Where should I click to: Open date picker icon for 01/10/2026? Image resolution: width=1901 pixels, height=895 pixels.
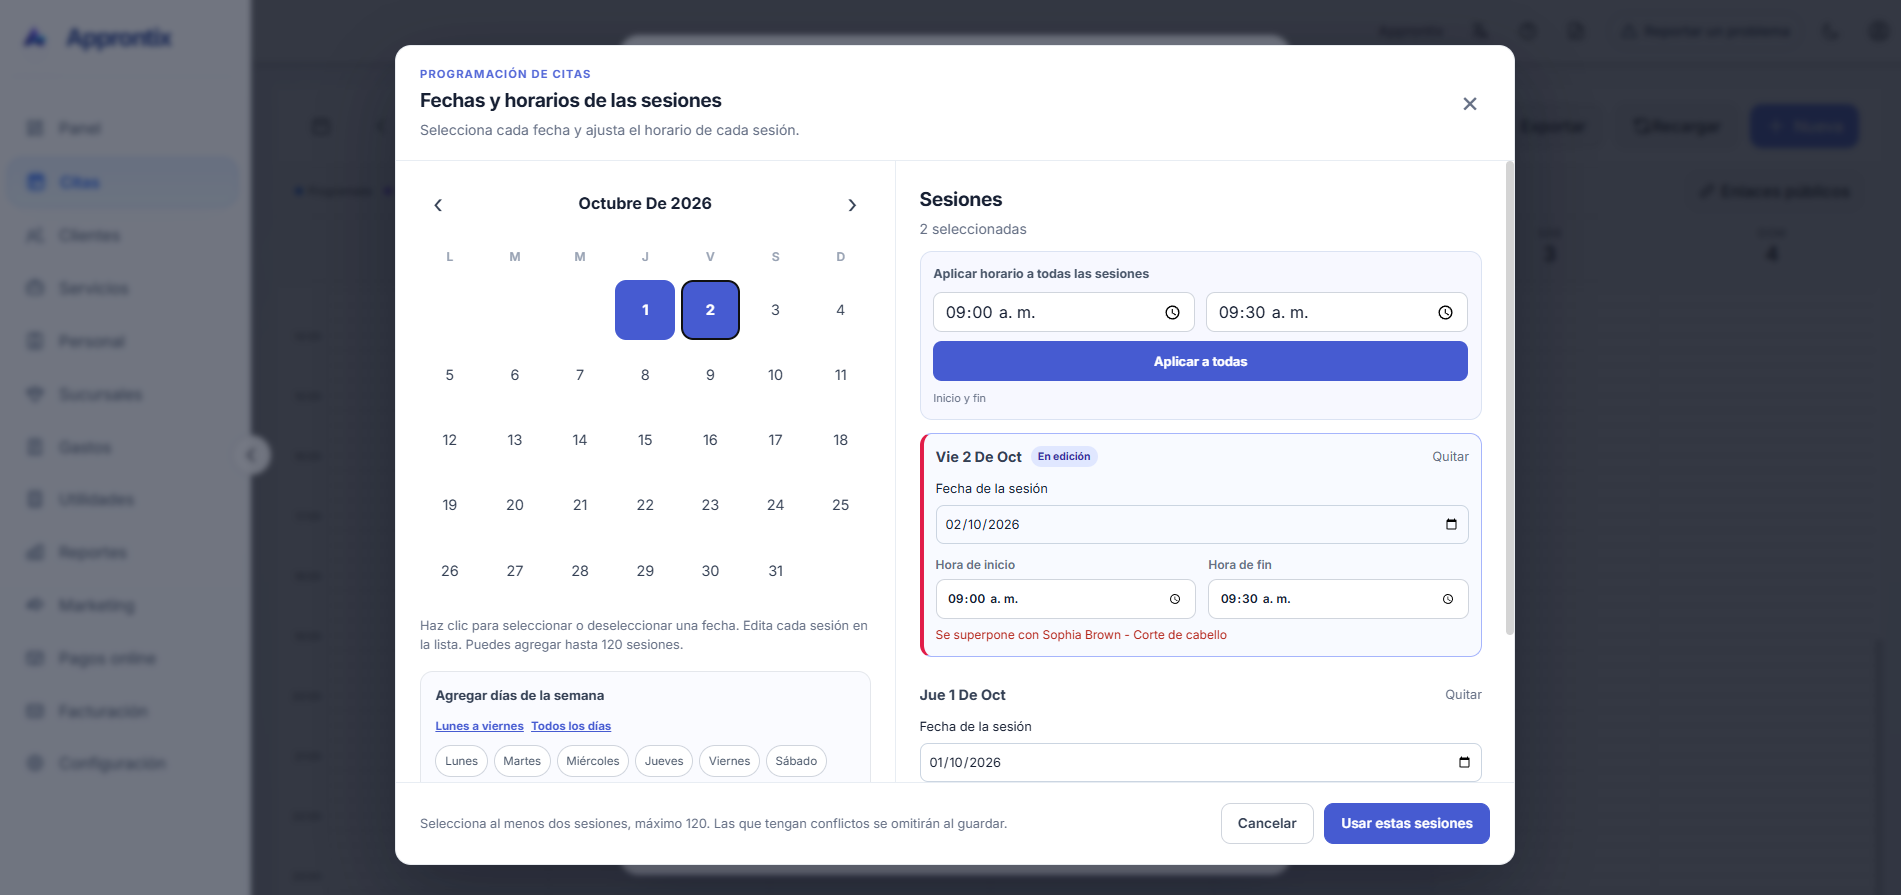[x=1464, y=762]
